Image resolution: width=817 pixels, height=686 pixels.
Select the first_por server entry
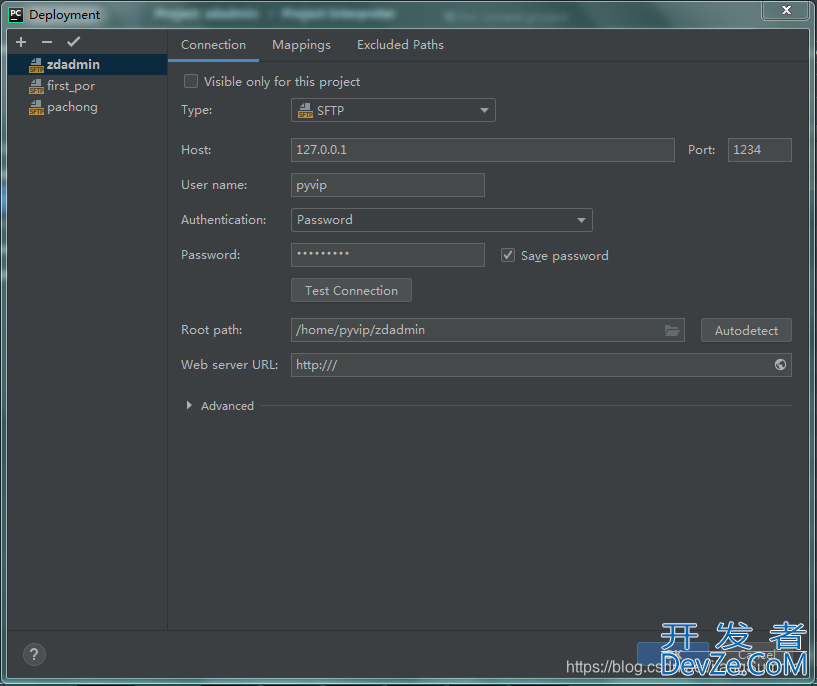(88, 86)
